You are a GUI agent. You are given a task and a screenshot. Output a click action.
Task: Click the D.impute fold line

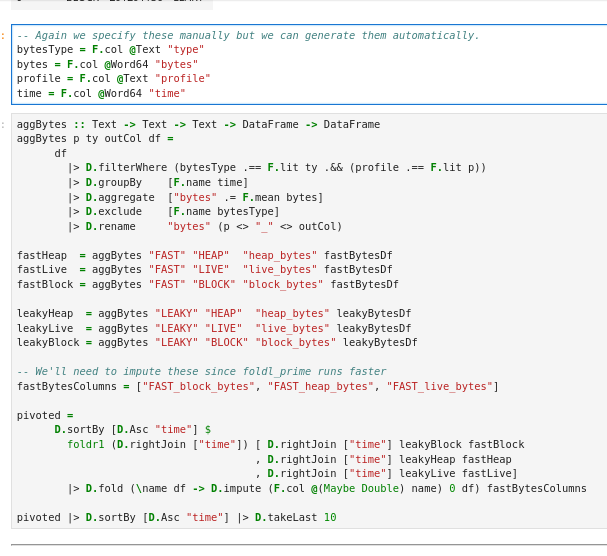pyautogui.click(x=326, y=488)
